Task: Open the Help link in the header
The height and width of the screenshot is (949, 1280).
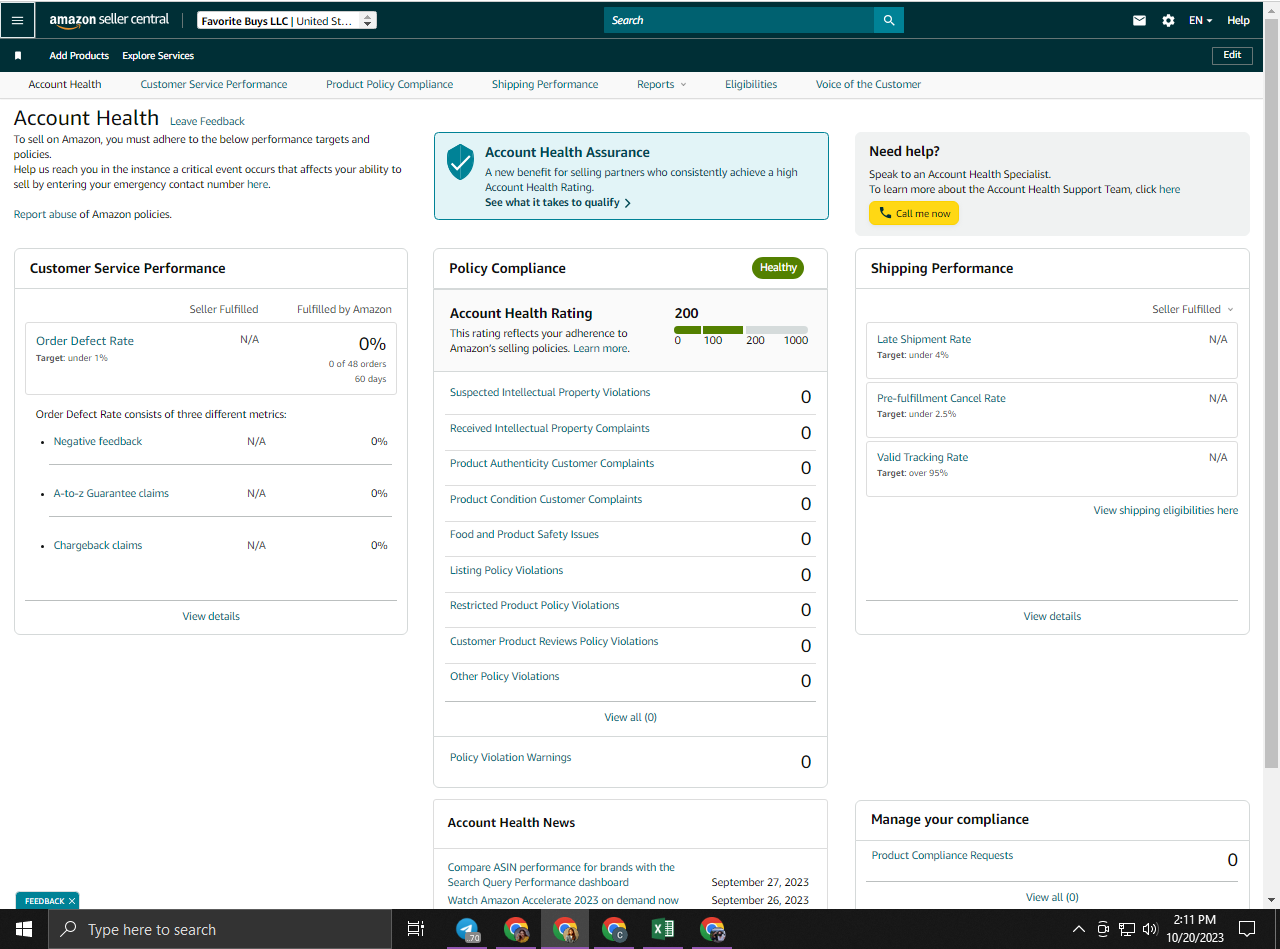Action: pyautogui.click(x=1238, y=20)
